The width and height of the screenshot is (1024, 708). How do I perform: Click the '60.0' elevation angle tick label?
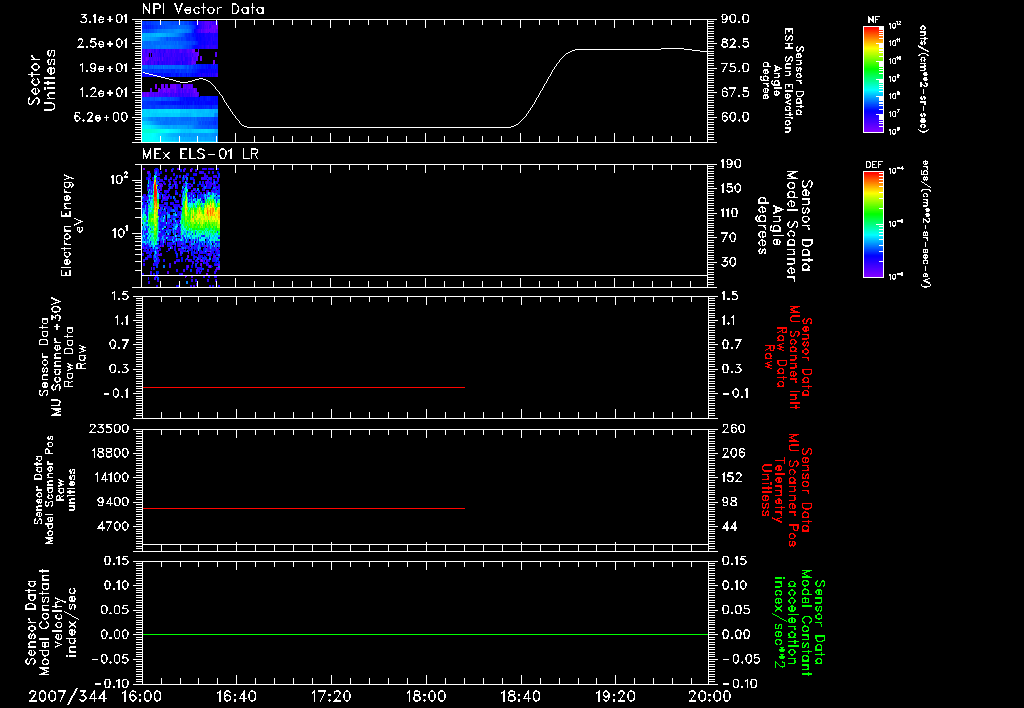(x=735, y=117)
